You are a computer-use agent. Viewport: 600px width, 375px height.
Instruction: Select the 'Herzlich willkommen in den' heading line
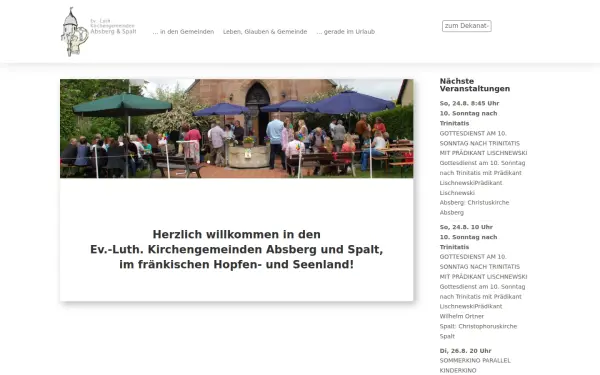coord(236,235)
